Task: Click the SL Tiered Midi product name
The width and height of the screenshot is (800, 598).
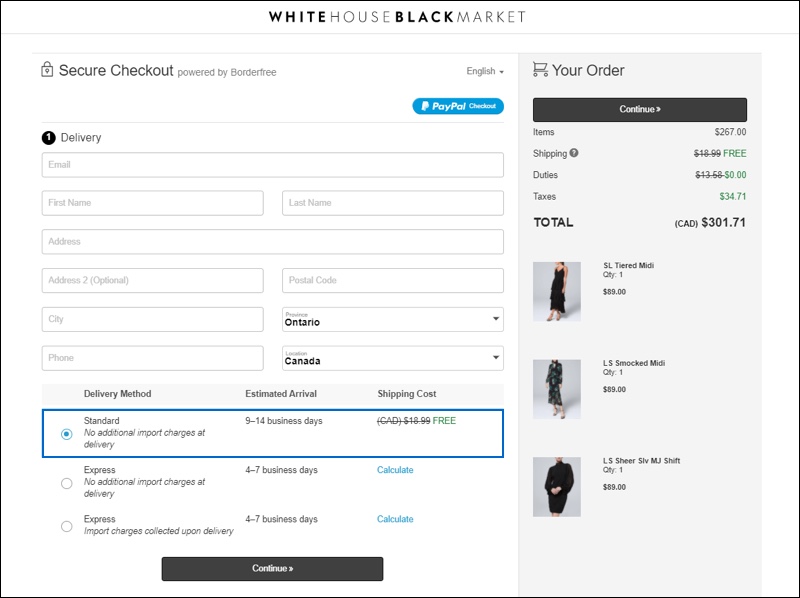Action: [629, 265]
